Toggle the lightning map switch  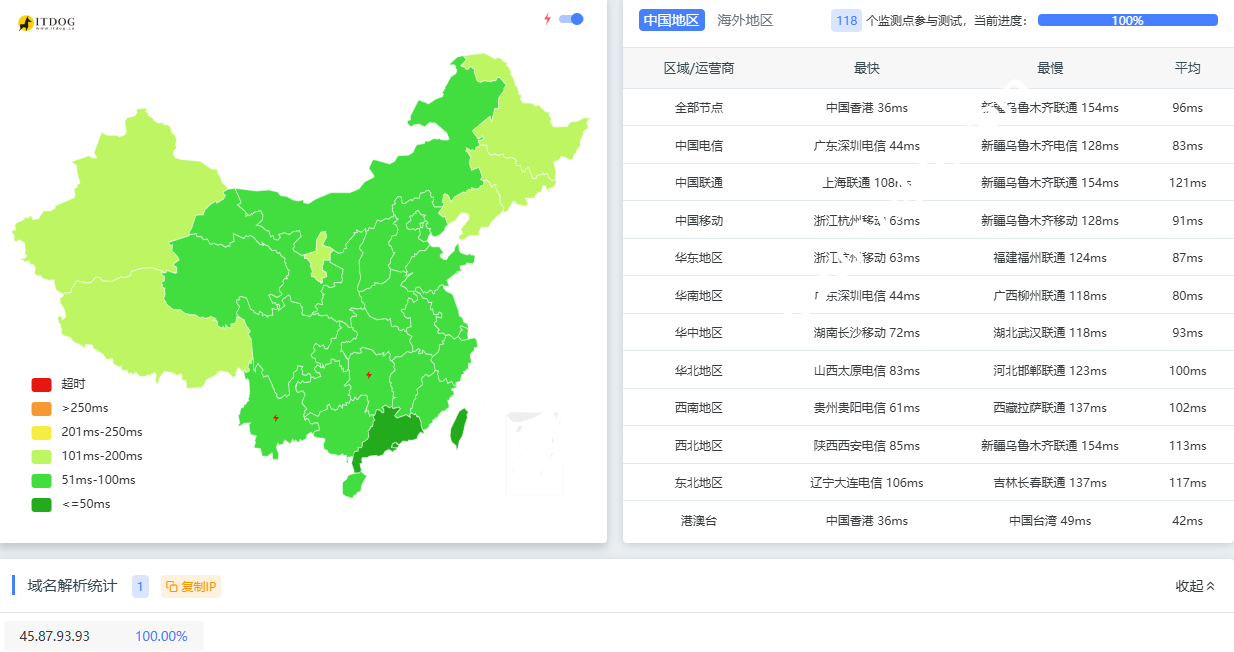coord(571,19)
